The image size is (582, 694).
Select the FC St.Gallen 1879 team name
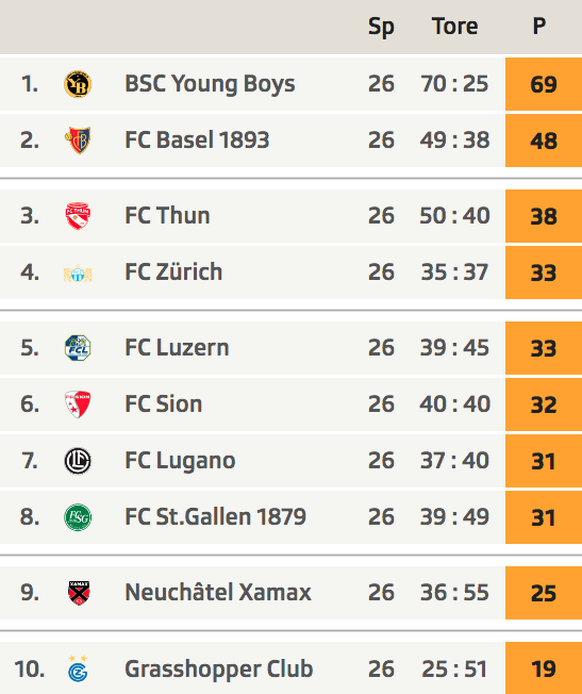[x=215, y=517]
